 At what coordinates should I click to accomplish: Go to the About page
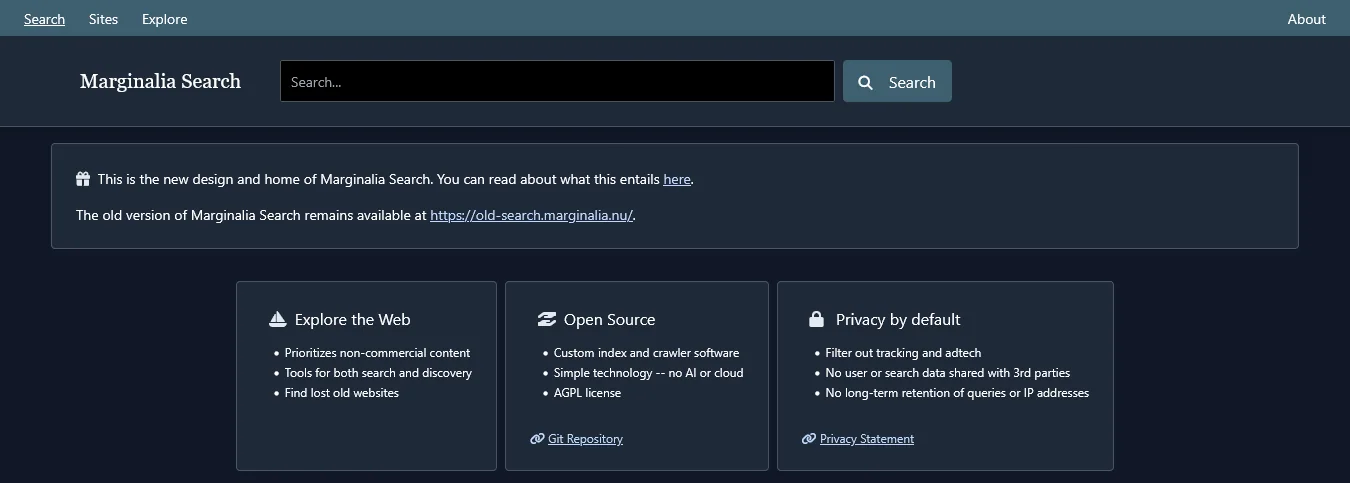coord(1306,19)
